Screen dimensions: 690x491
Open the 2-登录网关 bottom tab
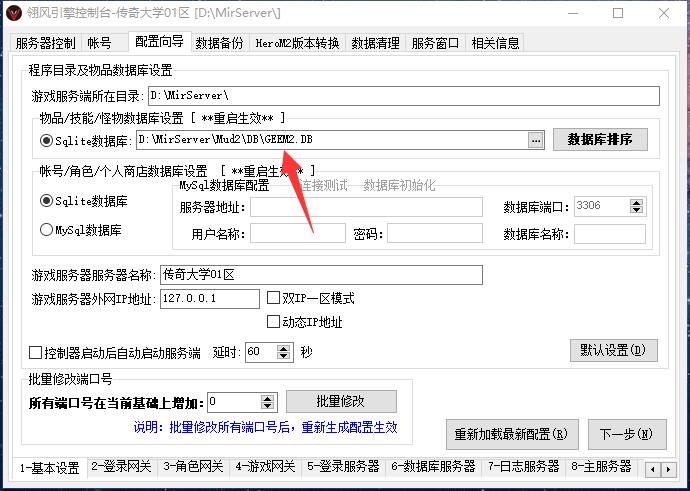point(121,467)
